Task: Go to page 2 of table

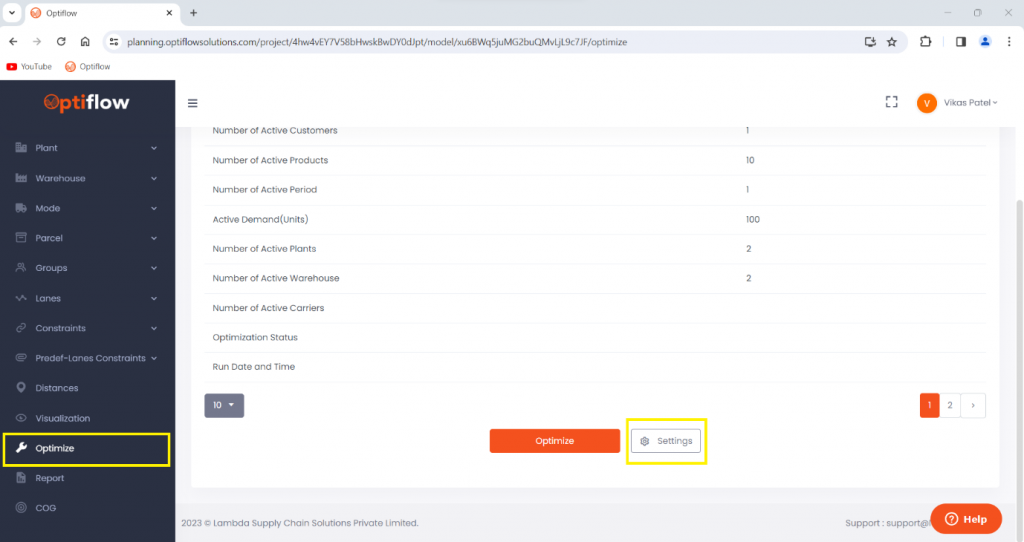Action: [x=950, y=405]
